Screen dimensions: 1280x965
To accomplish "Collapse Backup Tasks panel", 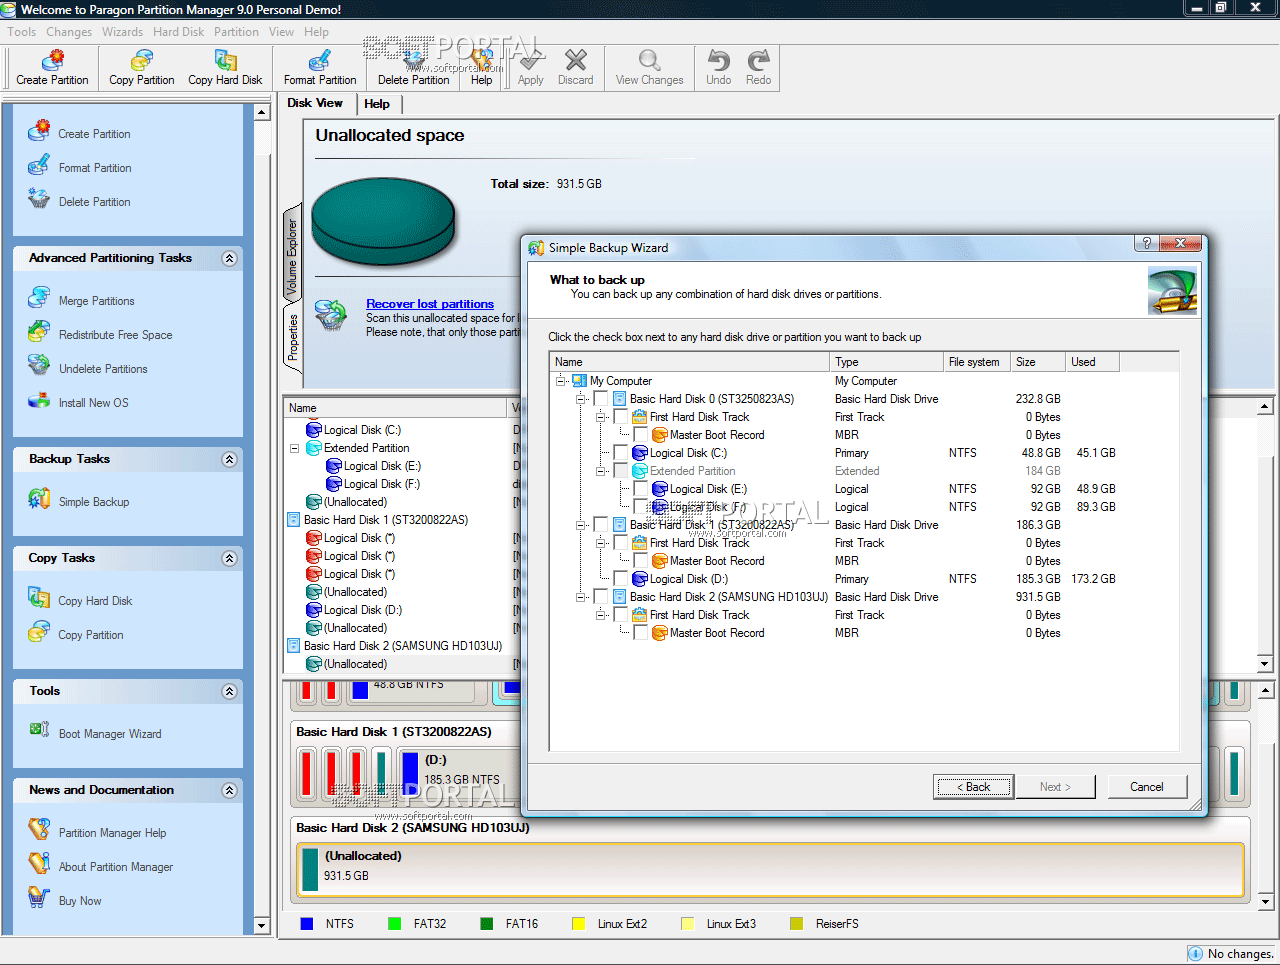I will coord(229,459).
